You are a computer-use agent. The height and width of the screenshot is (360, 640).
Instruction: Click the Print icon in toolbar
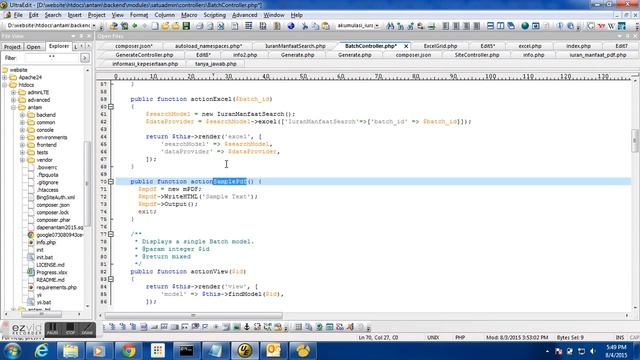pyautogui.click(x=199, y=26)
